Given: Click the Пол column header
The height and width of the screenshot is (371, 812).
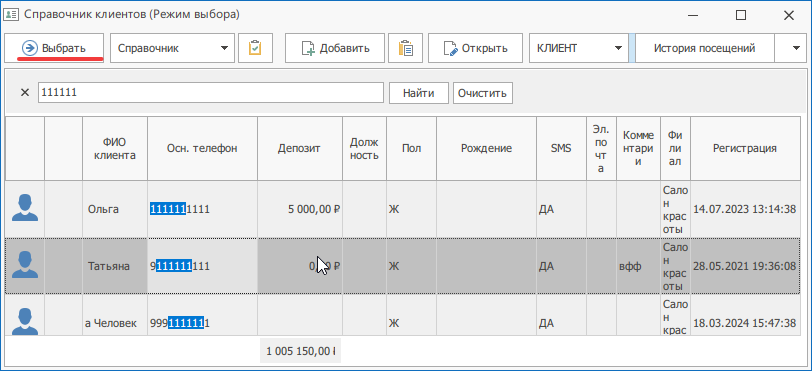Looking at the screenshot, I should 411,148.
